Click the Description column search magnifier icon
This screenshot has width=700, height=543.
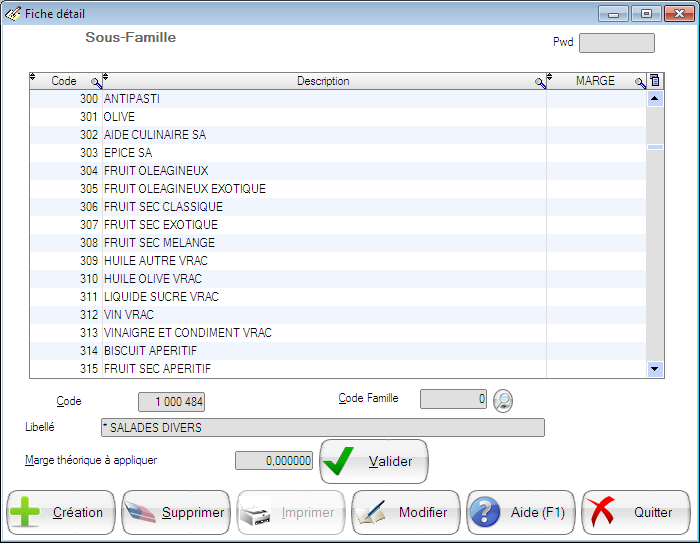(540, 83)
